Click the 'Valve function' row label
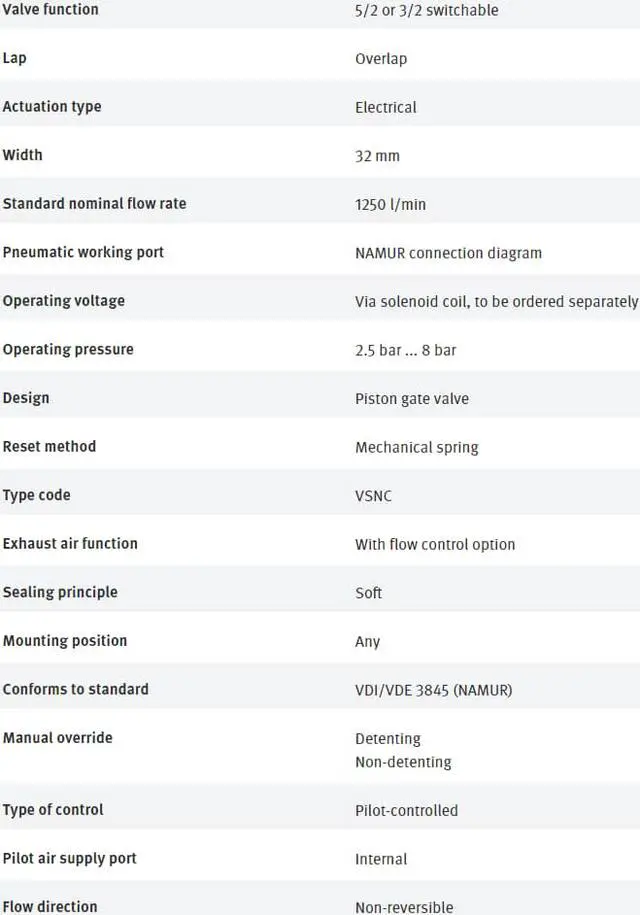Viewport: 640px width, 915px height. point(50,10)
